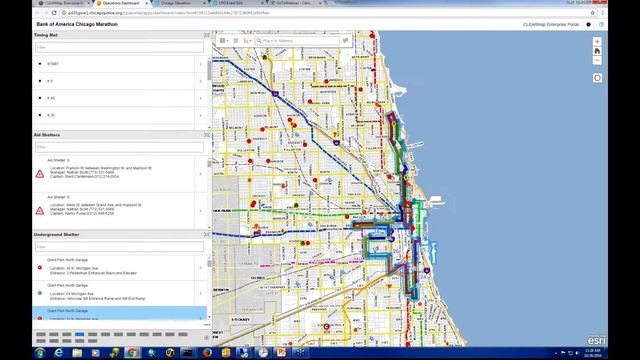Reset map to home extent
Viewport: 640px width, 360px height.
(x=597, y=51)
